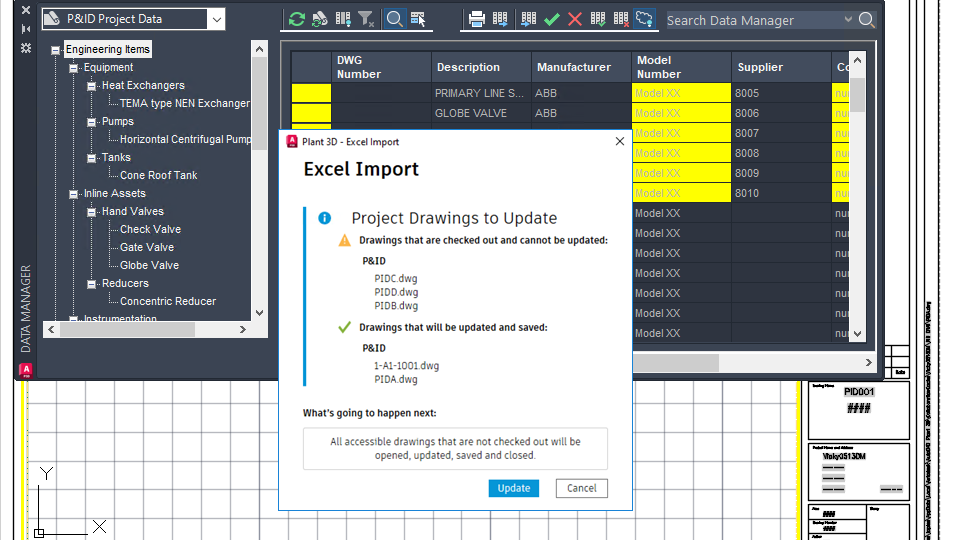960x540 pixels.
Task: Click the tree panel scroll-up arrow
Action: [x=260, y=49]
